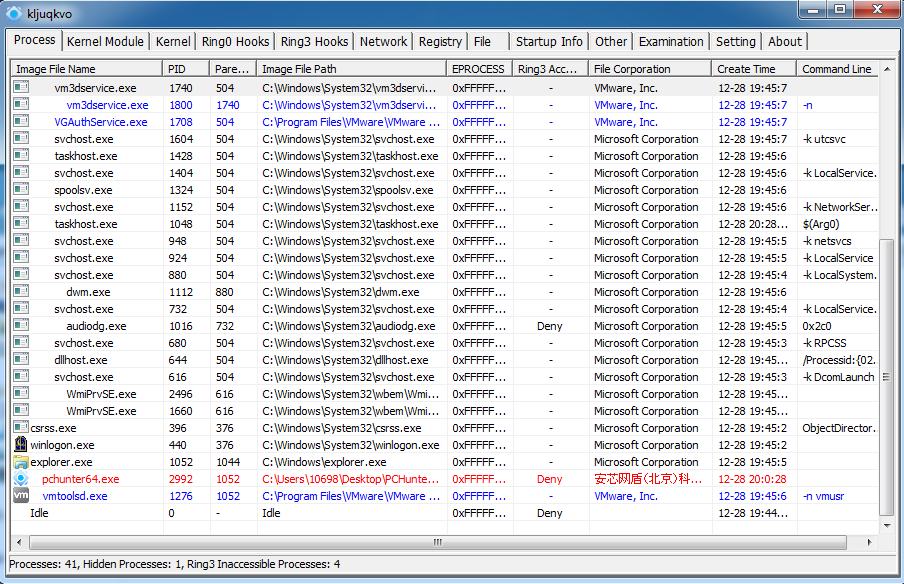Open the File tab
Screen dimensions: 904x584
click(488, 42)
